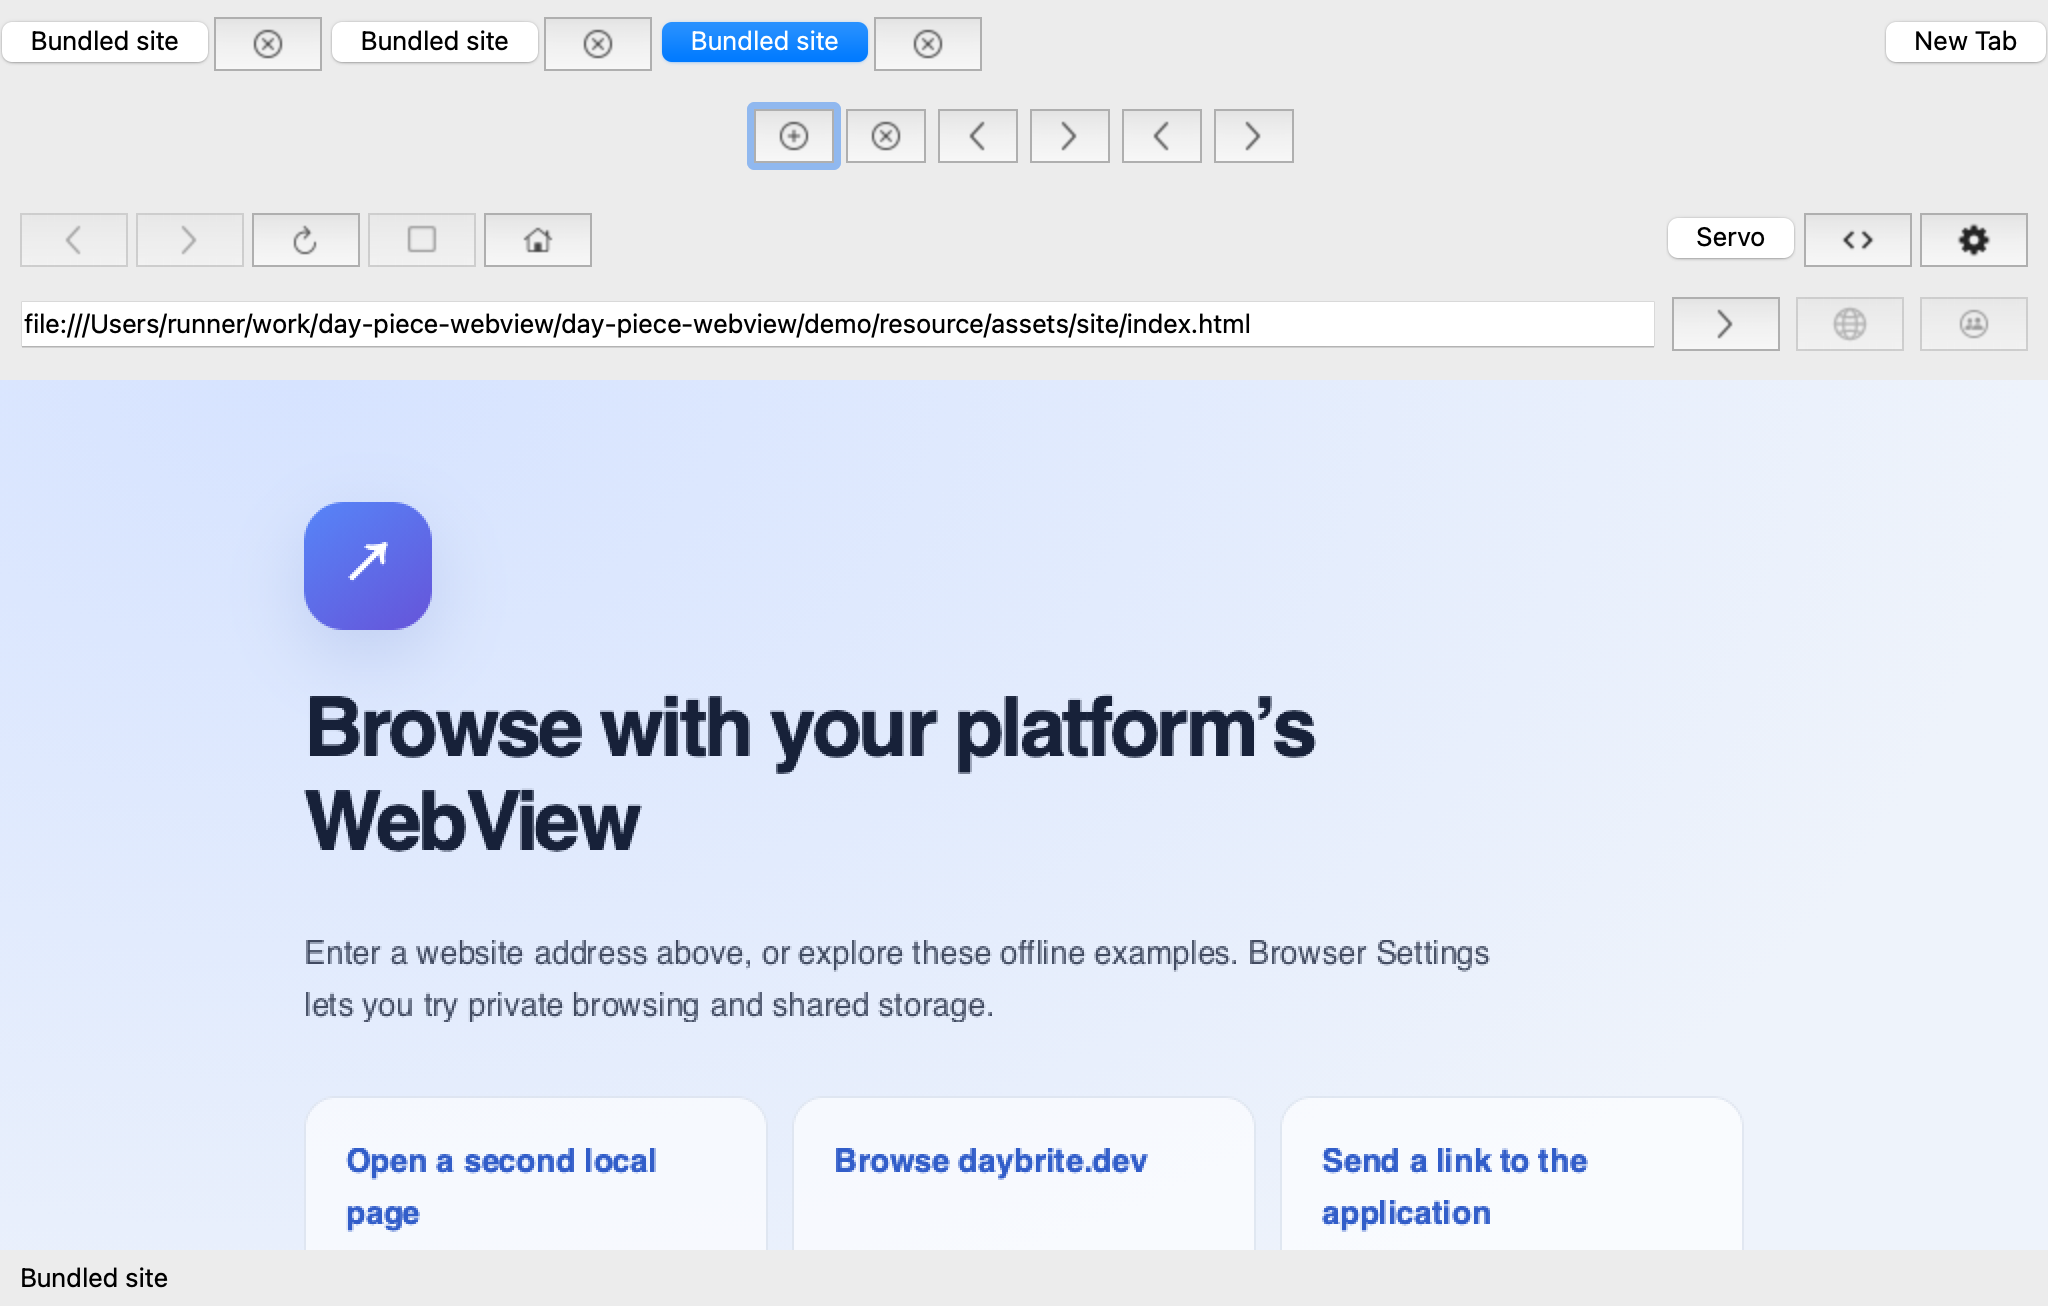2048x1306 pixels.
Task: Click the heading 'Browse with your platform's WebView'
Action: coord(810,774)
